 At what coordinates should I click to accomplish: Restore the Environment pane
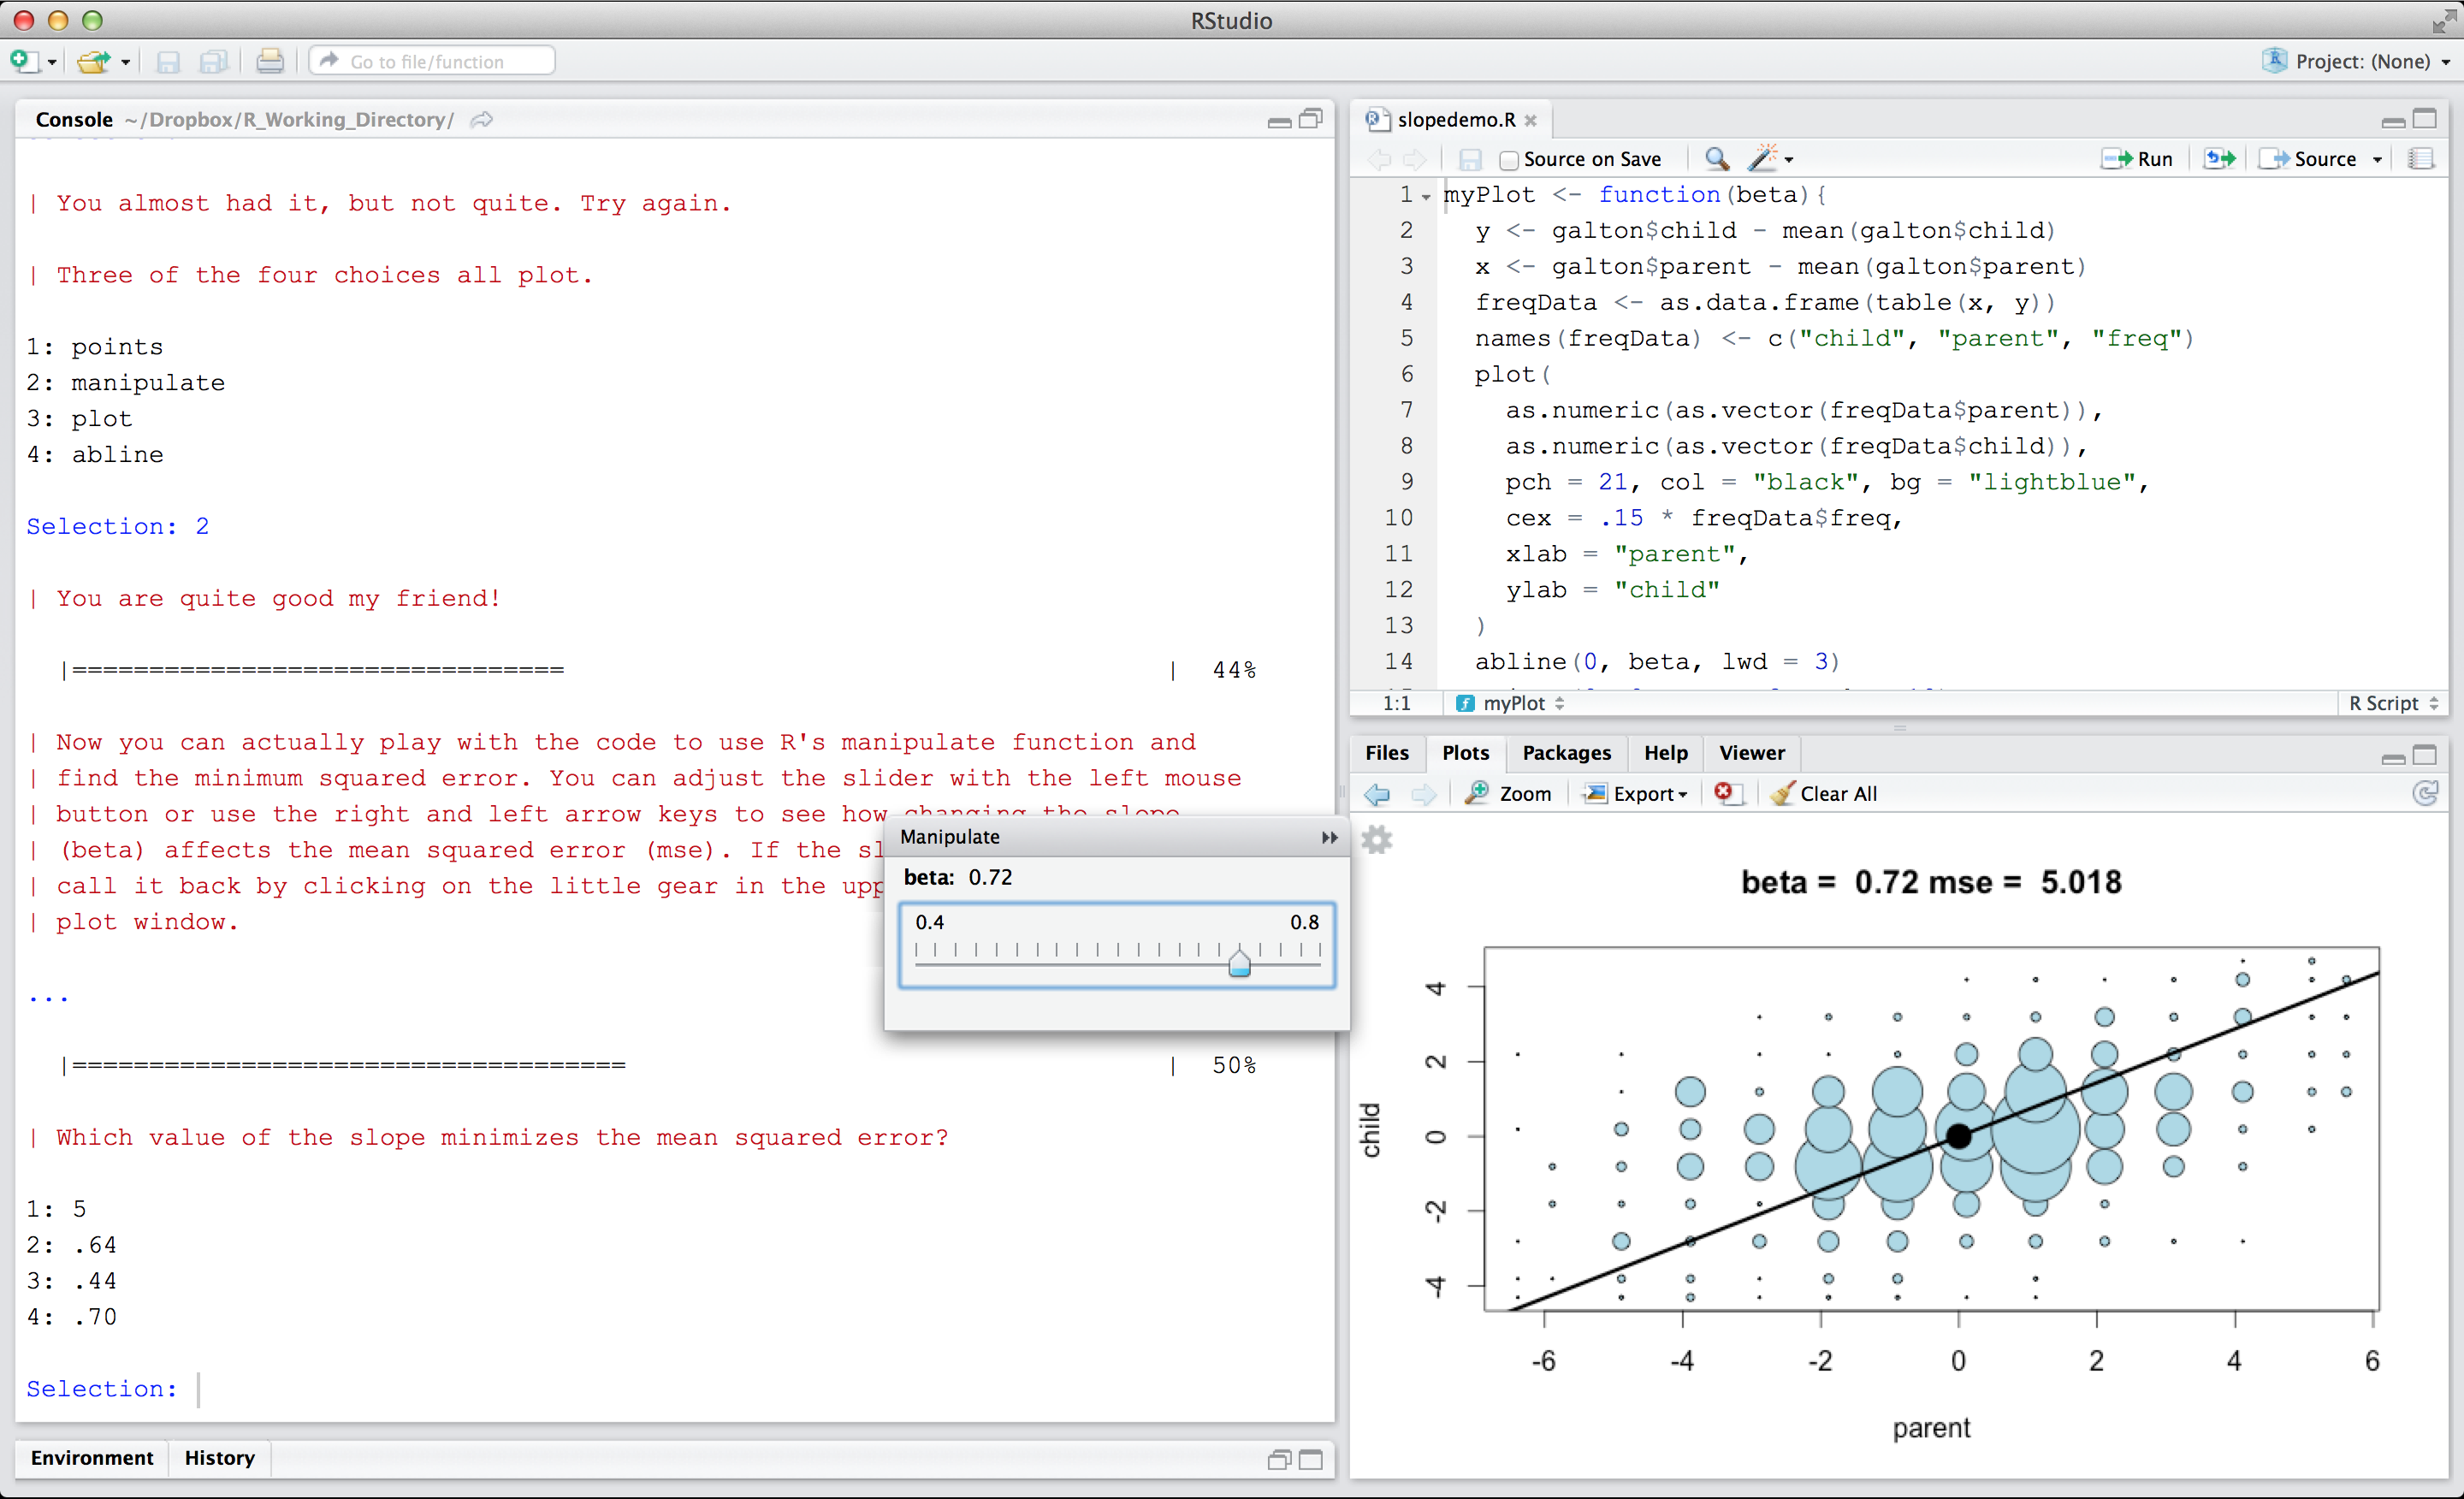pyautogui.click(x=1279, y=1460)
